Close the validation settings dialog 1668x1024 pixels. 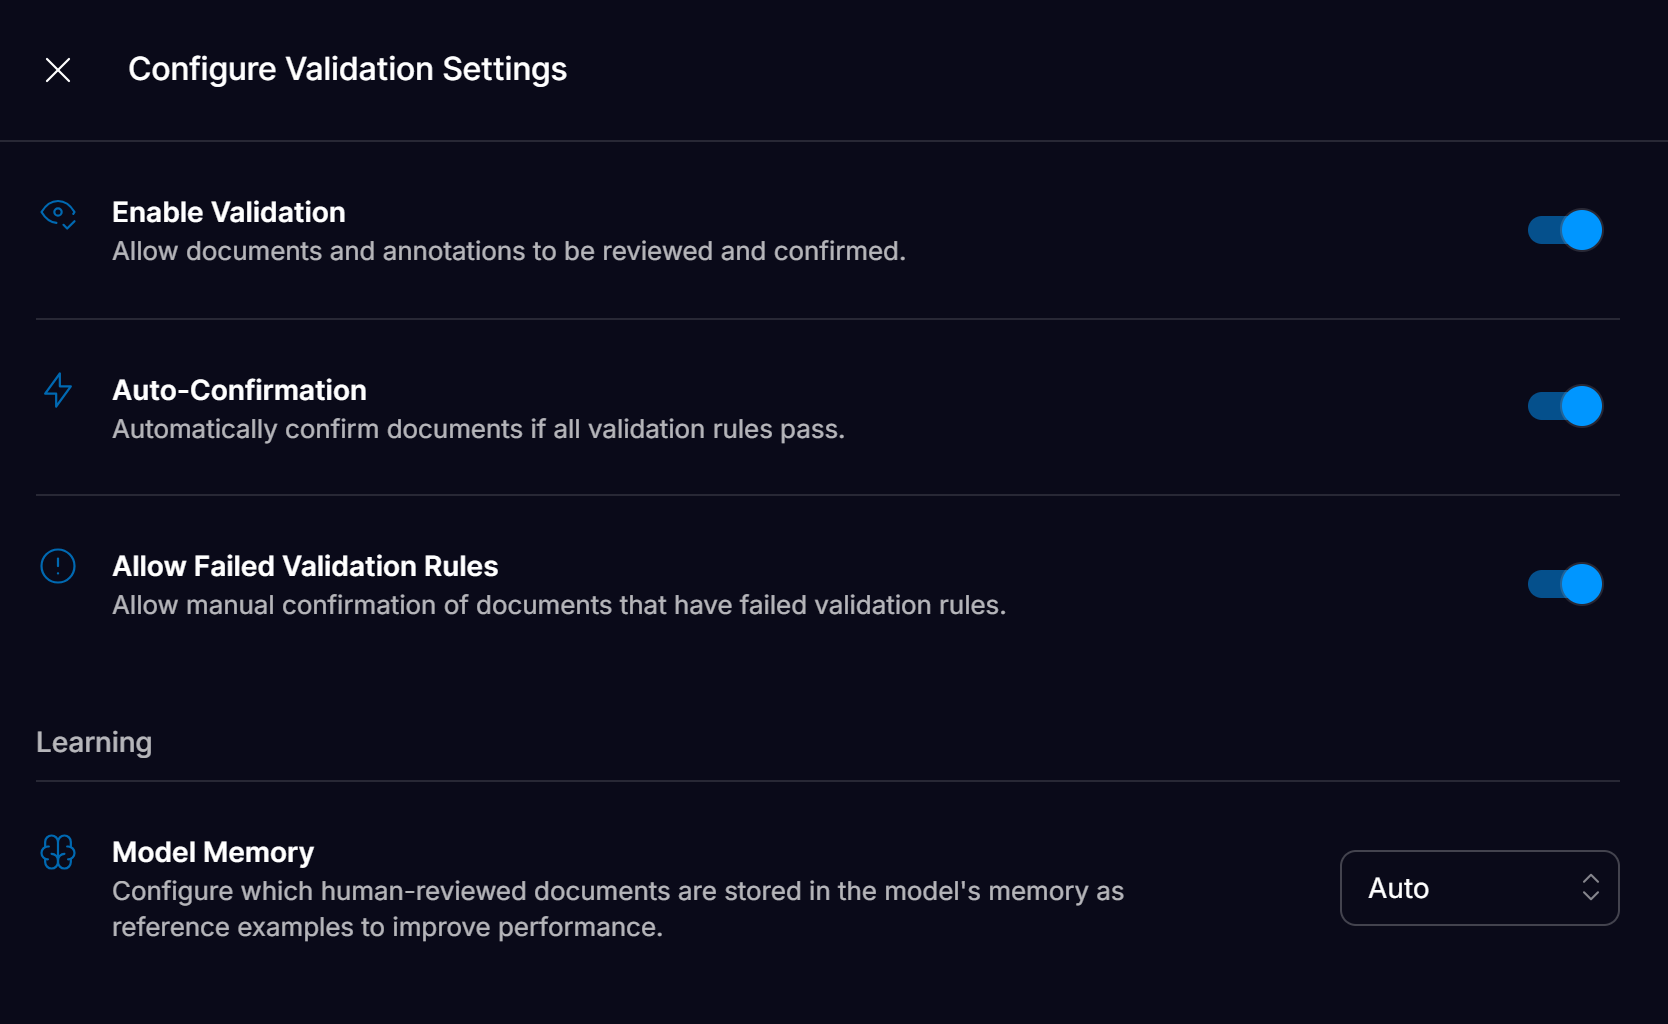point(58,69)
